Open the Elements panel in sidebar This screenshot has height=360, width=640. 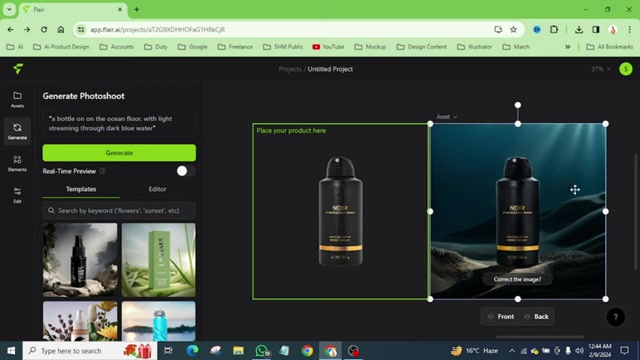17,163
